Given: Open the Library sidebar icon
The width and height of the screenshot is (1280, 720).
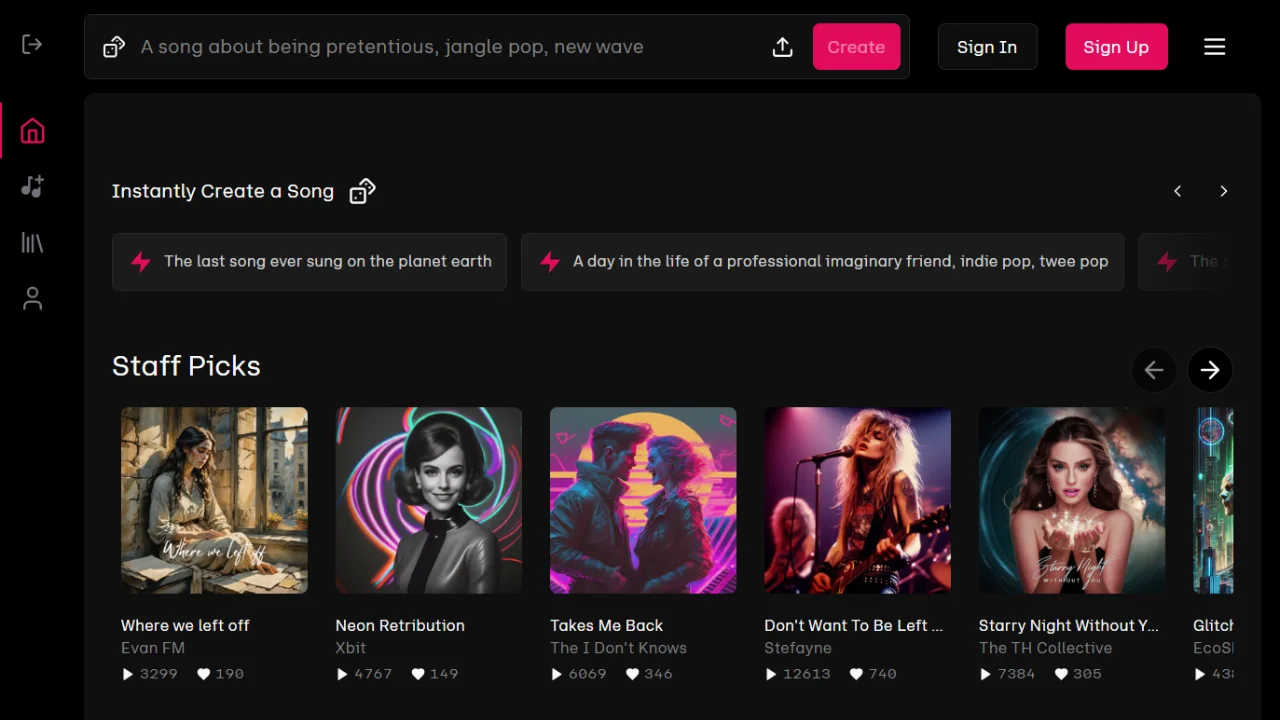Looking at the screenshot, I should point(33,242).
